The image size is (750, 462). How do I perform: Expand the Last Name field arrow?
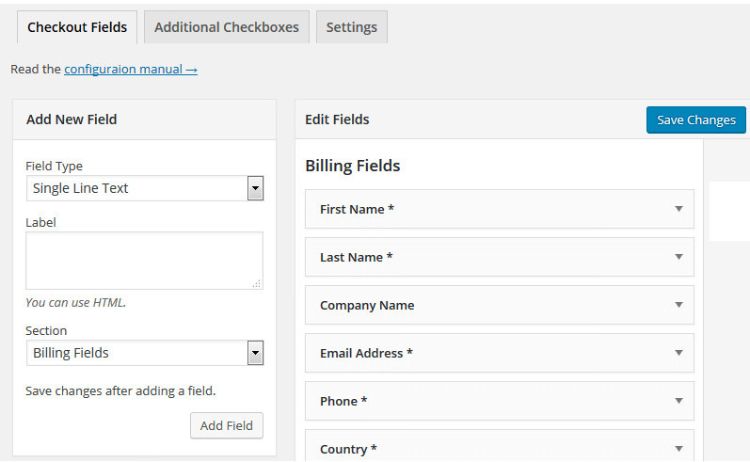tap(678, 257)
